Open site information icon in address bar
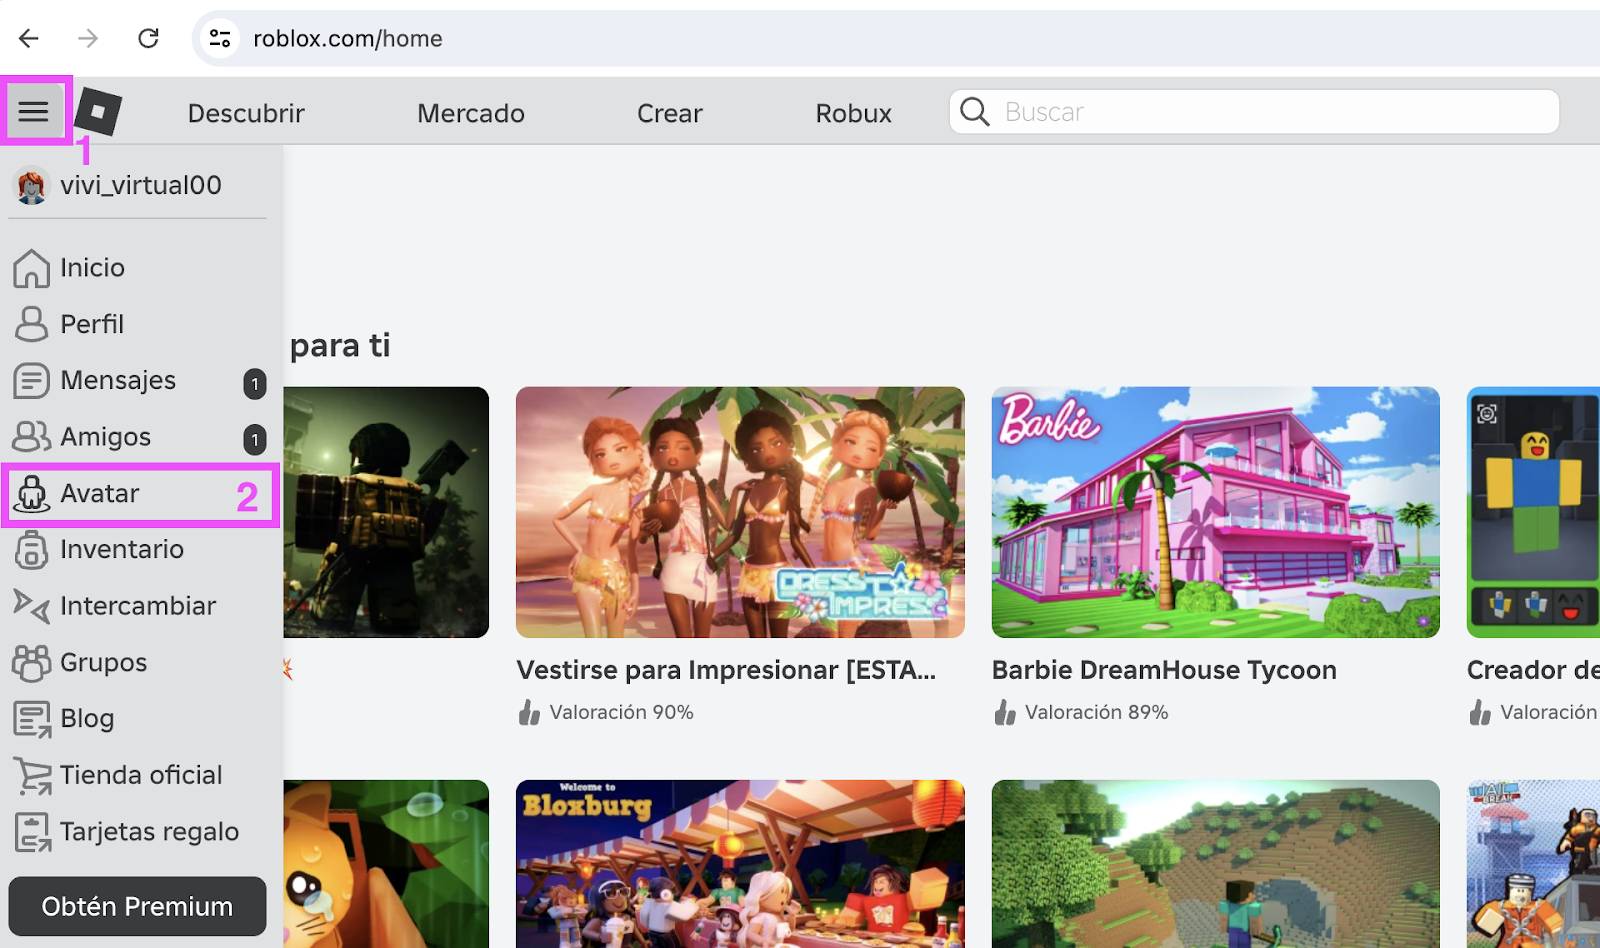The height and width of the screenshot is (948, 1600). 220,38
